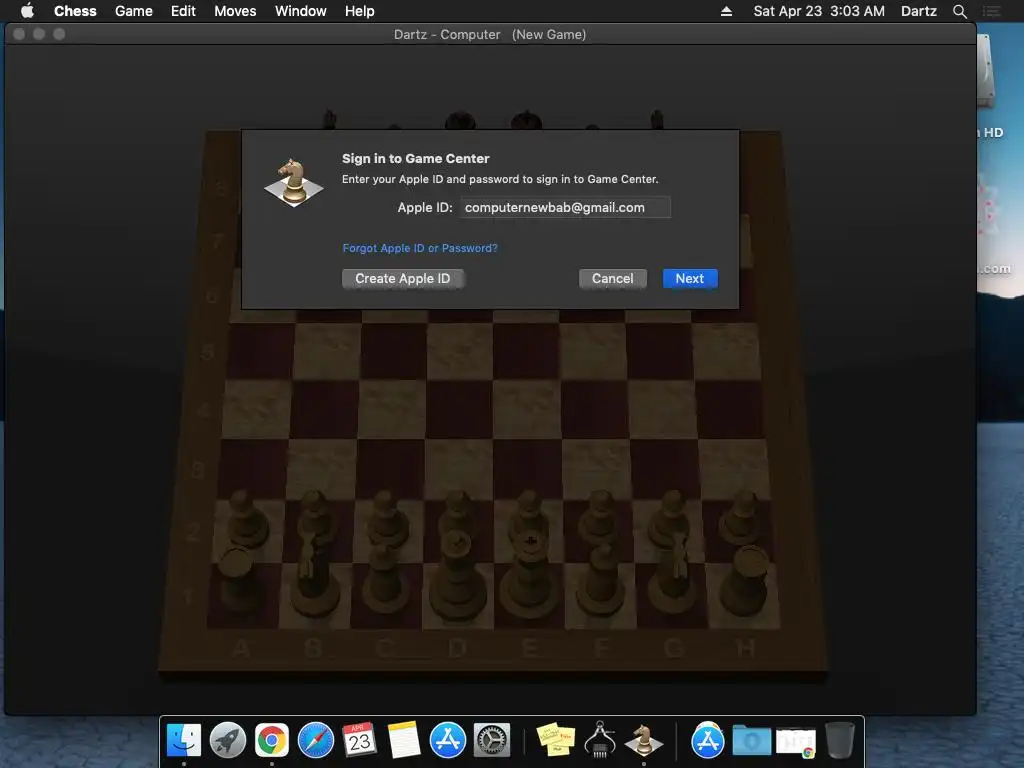Open the Trash in the dock
The width and height of the screenshot is (1024, 768).
(840, 741)
